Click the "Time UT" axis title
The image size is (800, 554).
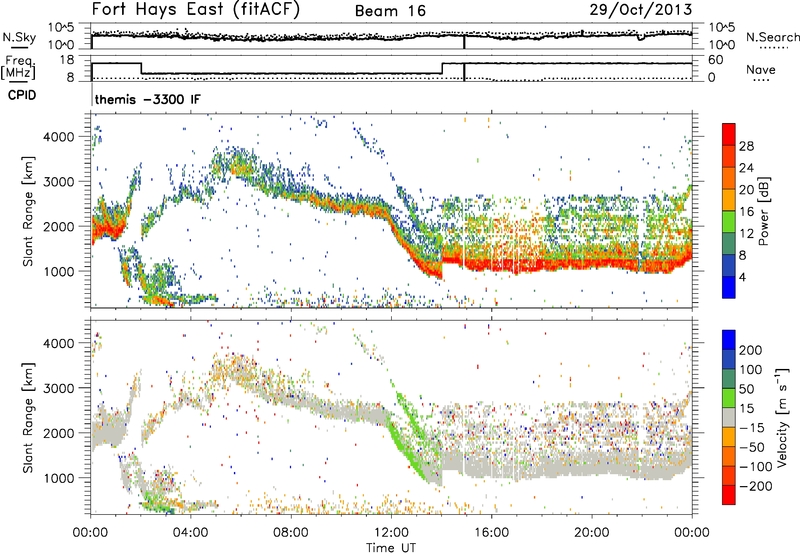point(391,548)
